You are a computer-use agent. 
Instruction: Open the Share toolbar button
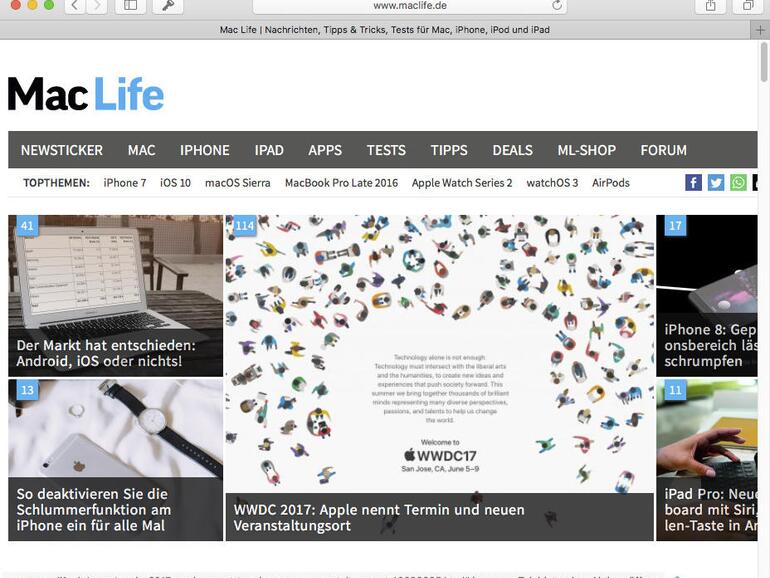(710, 6)
